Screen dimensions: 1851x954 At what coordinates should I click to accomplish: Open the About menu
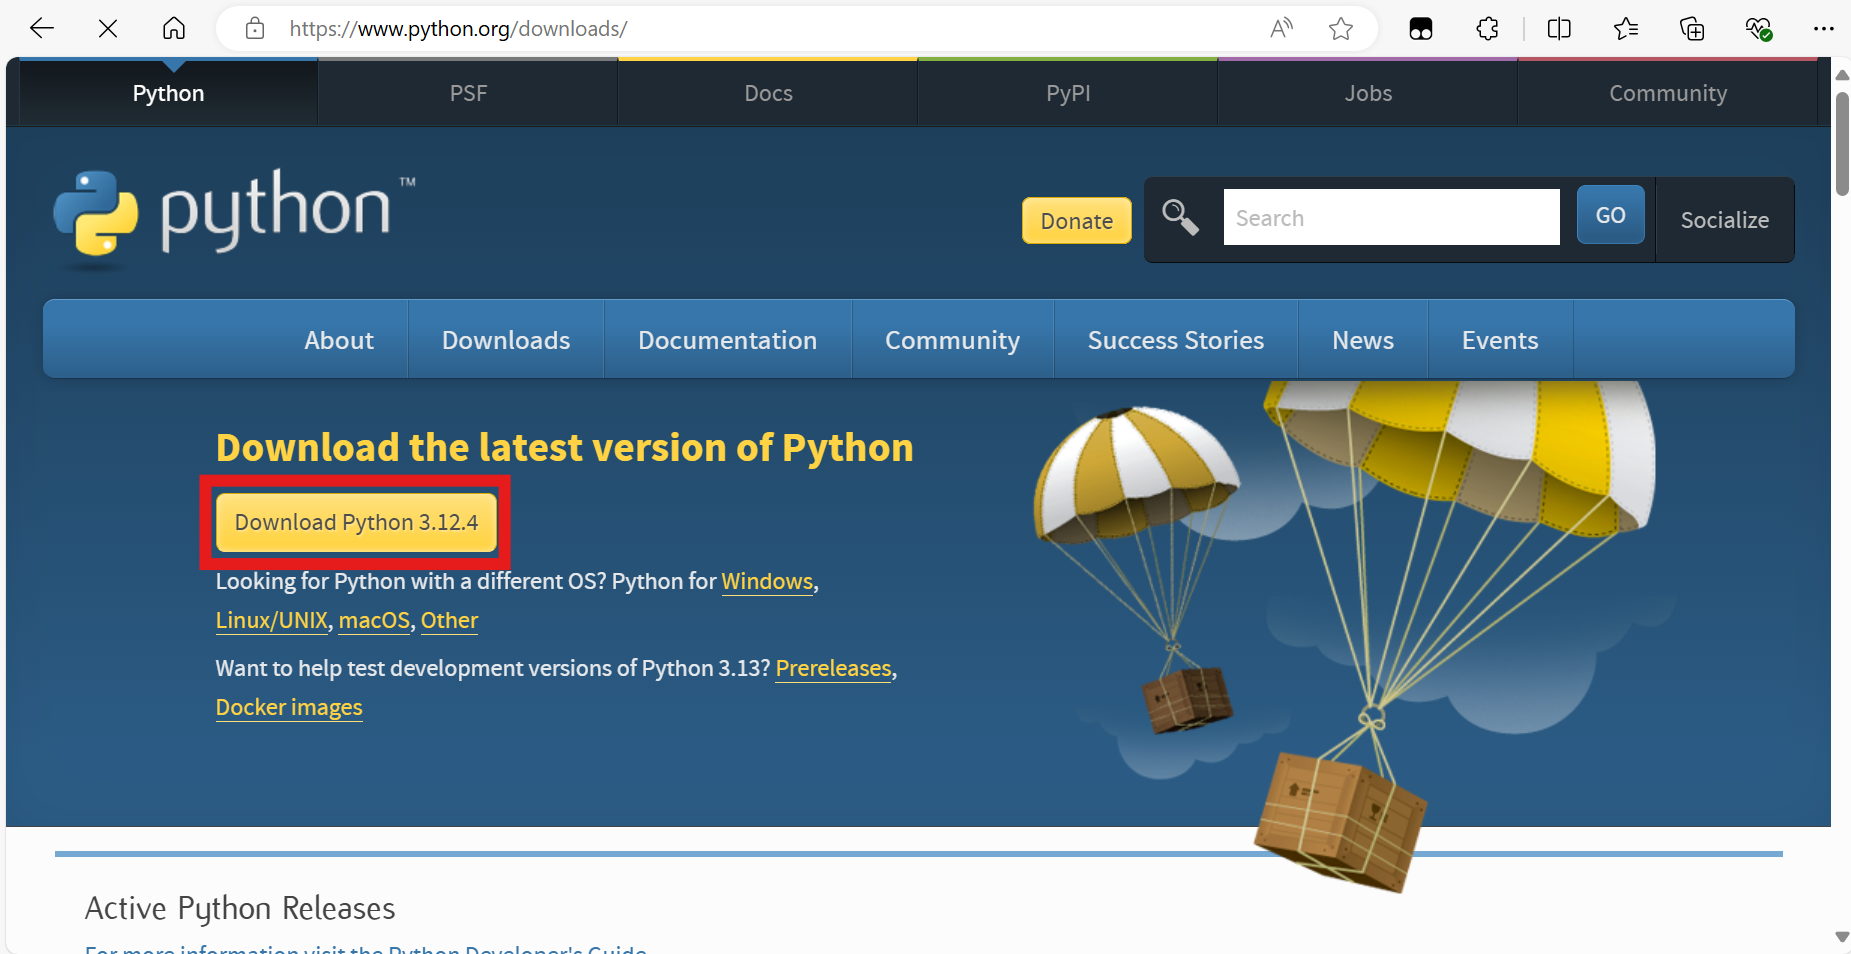click(339, 340)
